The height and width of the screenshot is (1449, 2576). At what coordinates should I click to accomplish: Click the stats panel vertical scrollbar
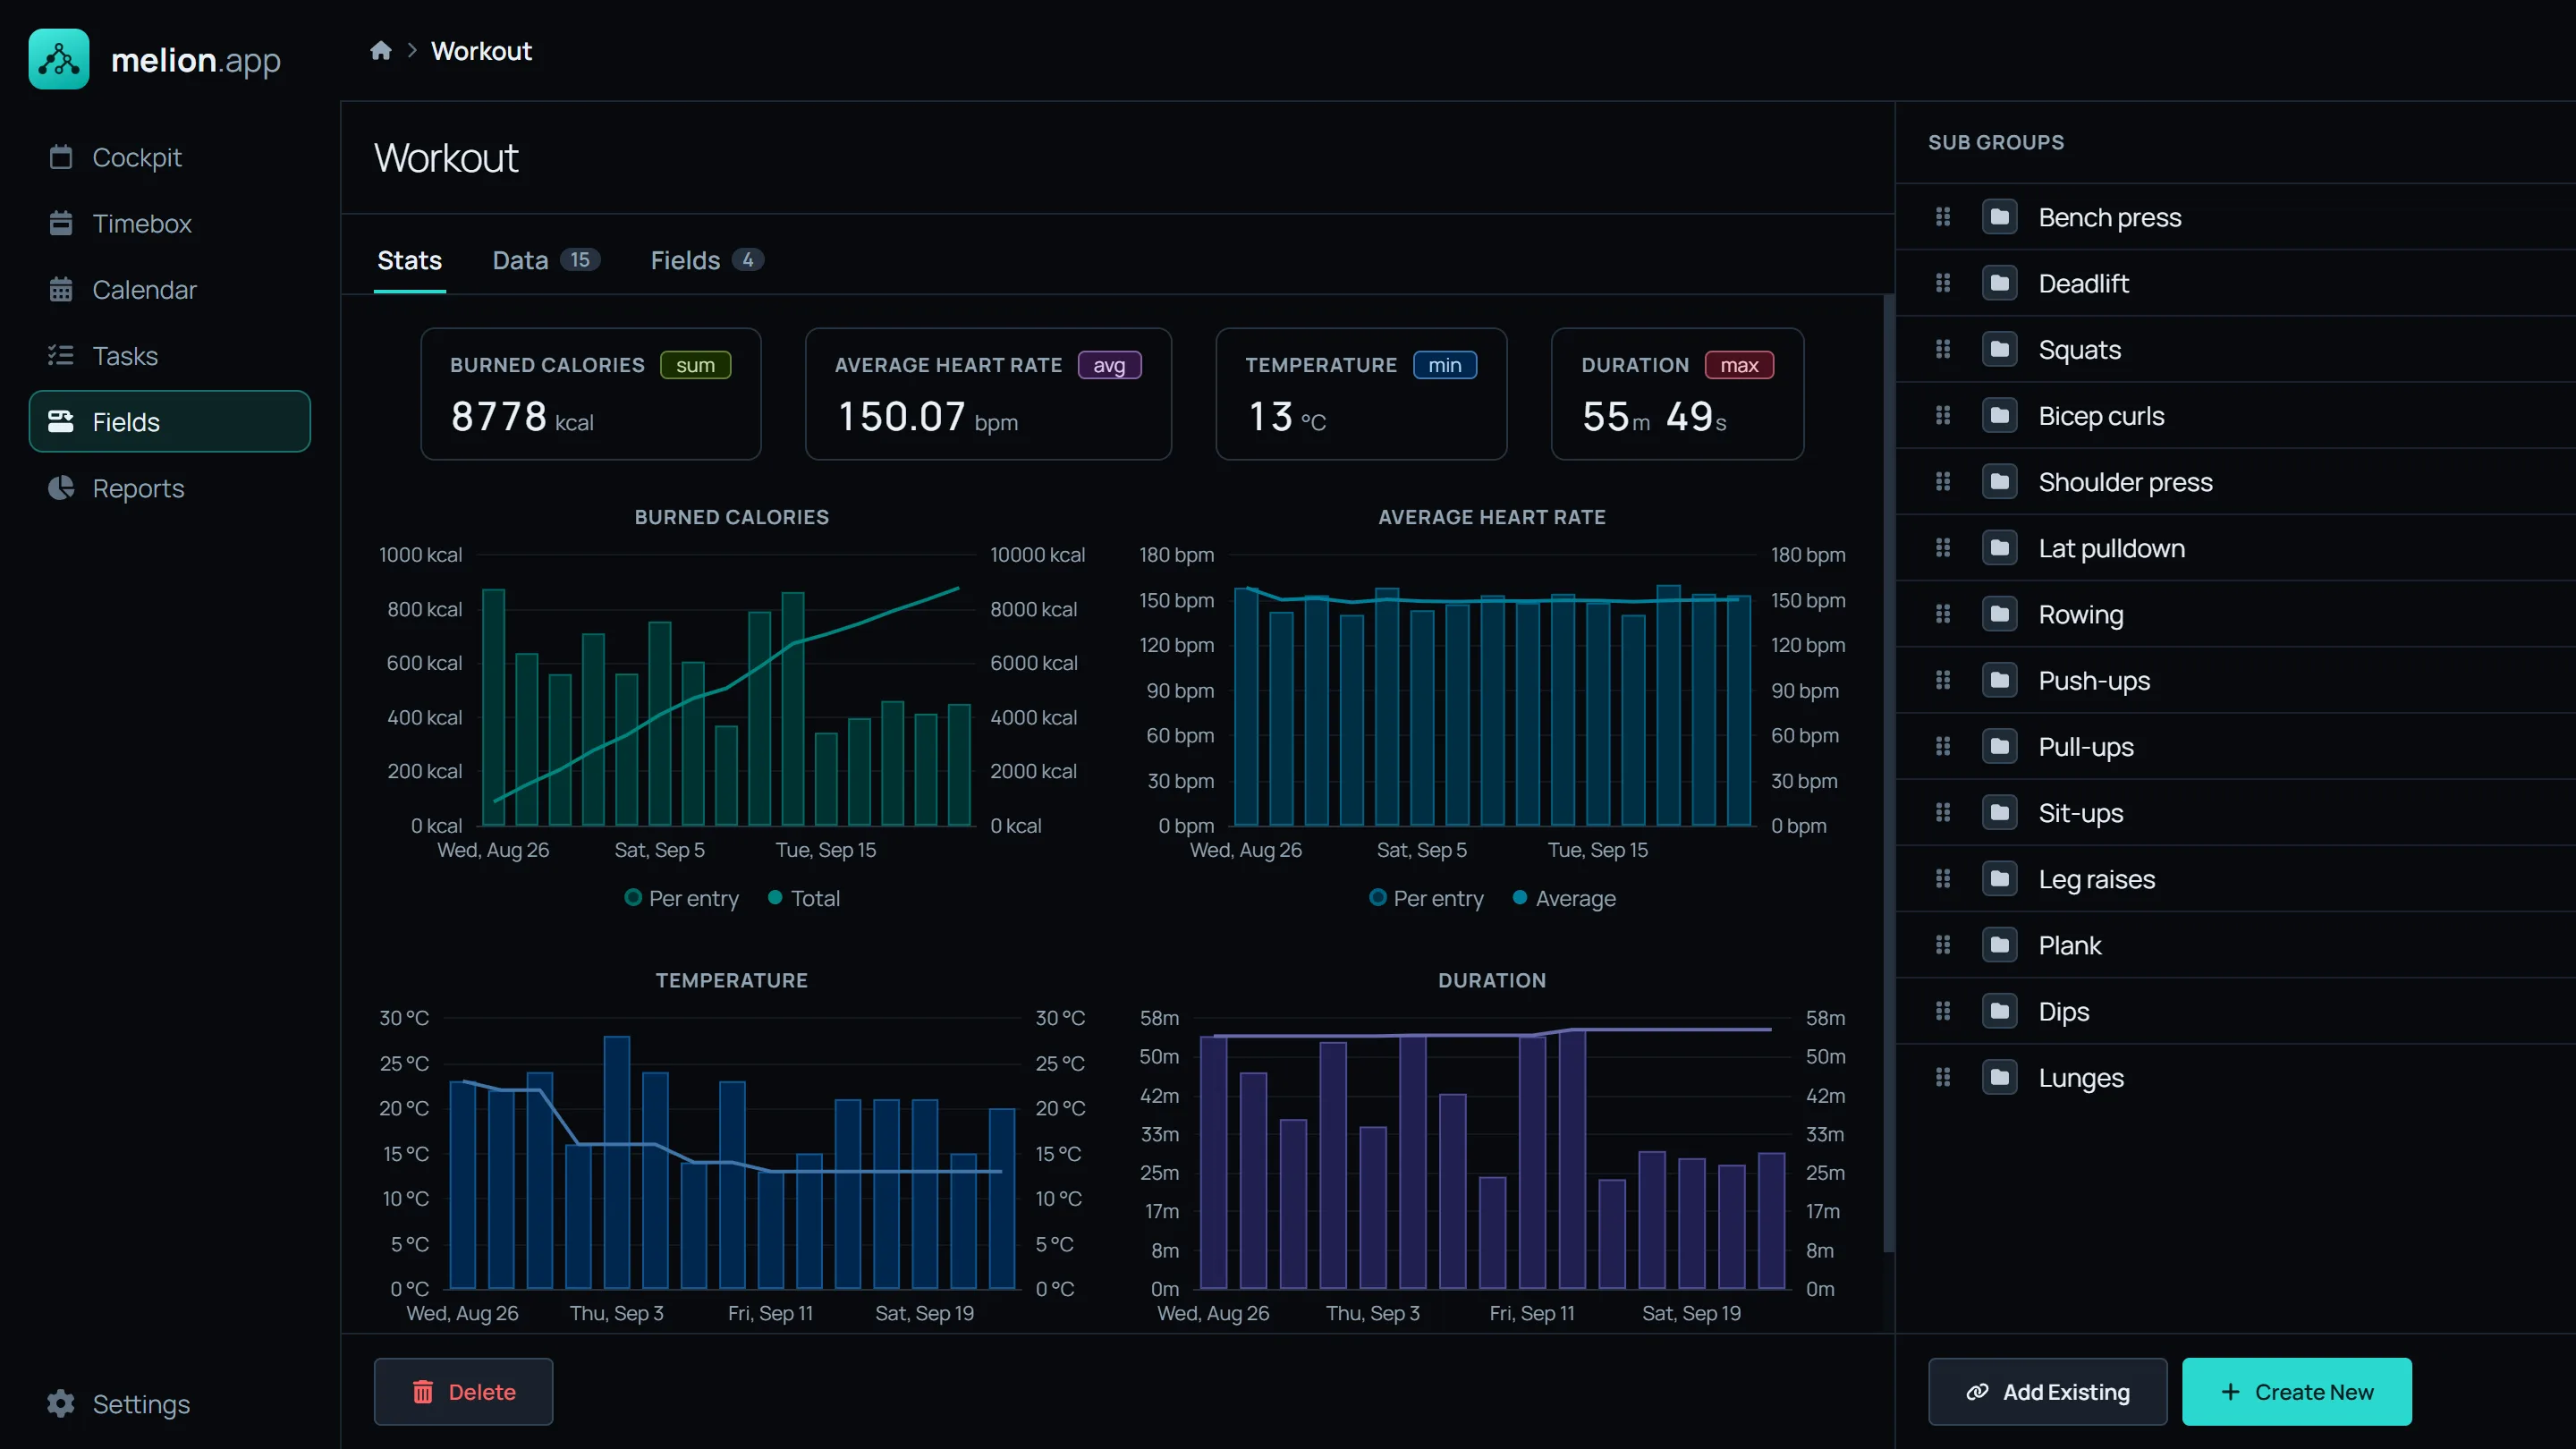point(1888,772)
